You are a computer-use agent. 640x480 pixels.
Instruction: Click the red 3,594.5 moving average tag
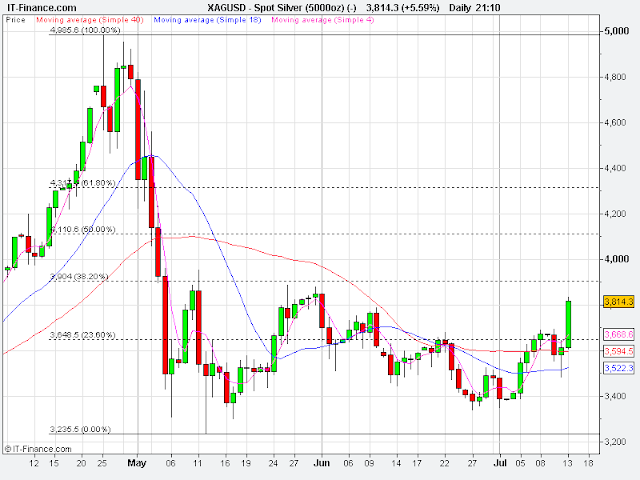[x=619, y=351]
